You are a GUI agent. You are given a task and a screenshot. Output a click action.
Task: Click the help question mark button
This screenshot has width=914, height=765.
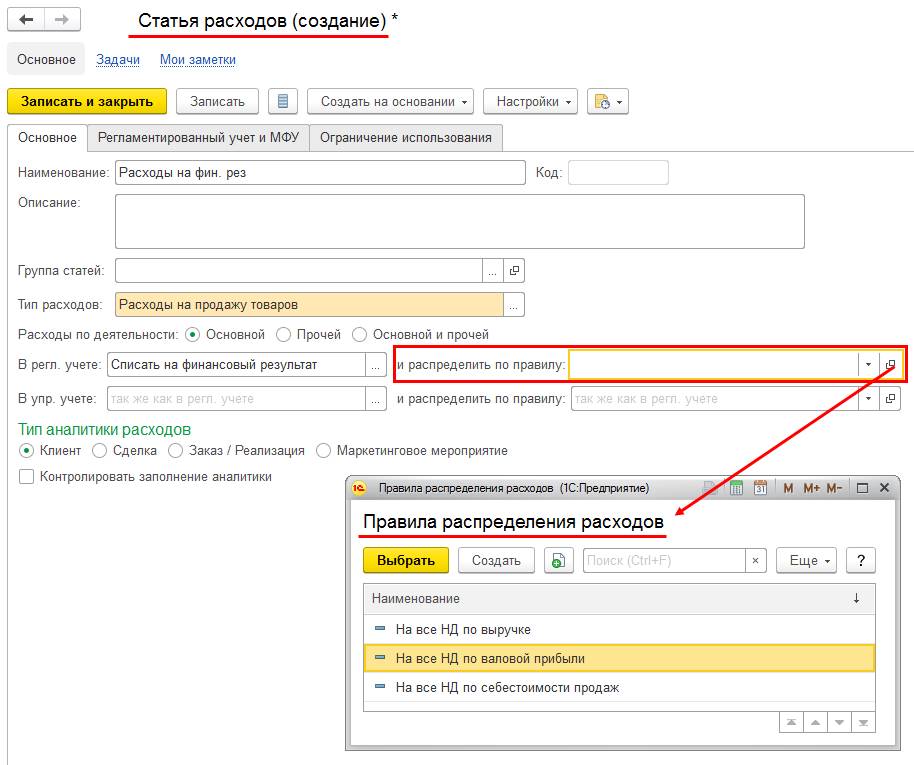861,560
